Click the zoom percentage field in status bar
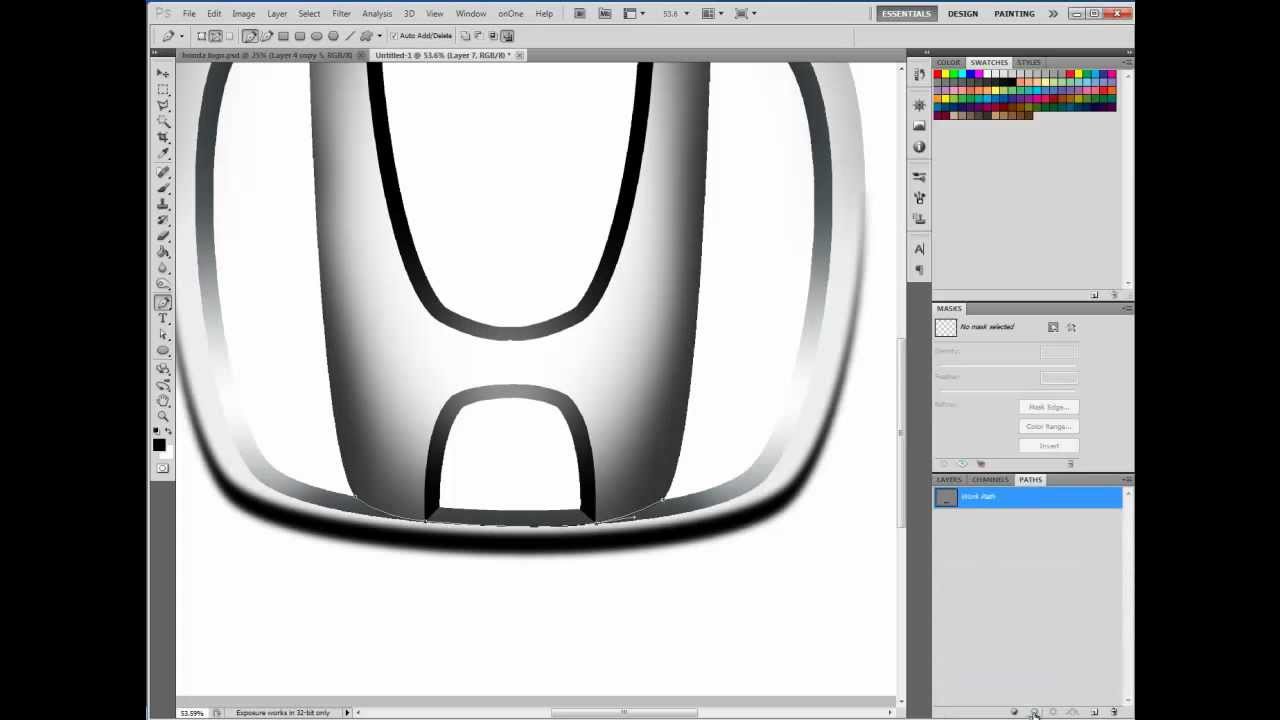1280x720 pixels. 191,713
